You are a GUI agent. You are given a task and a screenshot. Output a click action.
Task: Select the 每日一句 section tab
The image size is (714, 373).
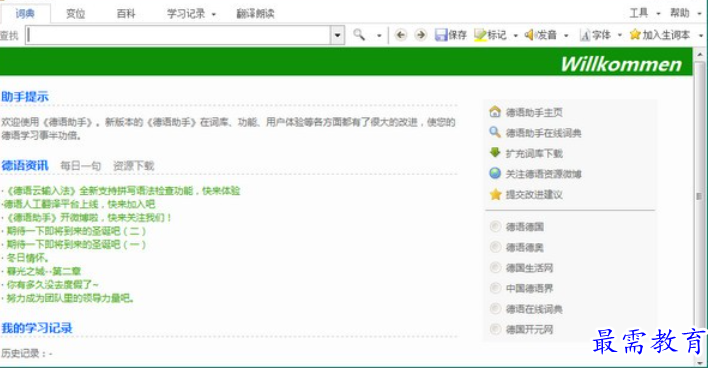(81, 166)
